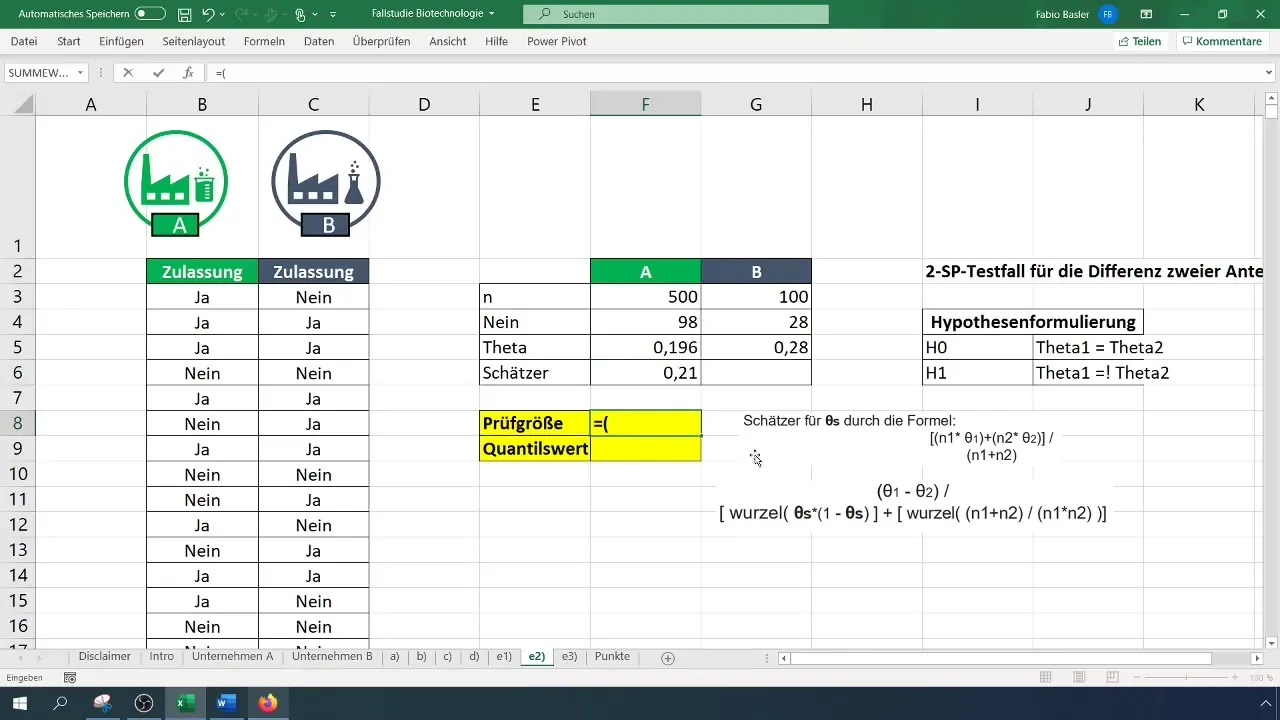This screenshot has height=720, width=1280.
Task: Switch to Page Break Preview icon
Action: pos(1111,677)
